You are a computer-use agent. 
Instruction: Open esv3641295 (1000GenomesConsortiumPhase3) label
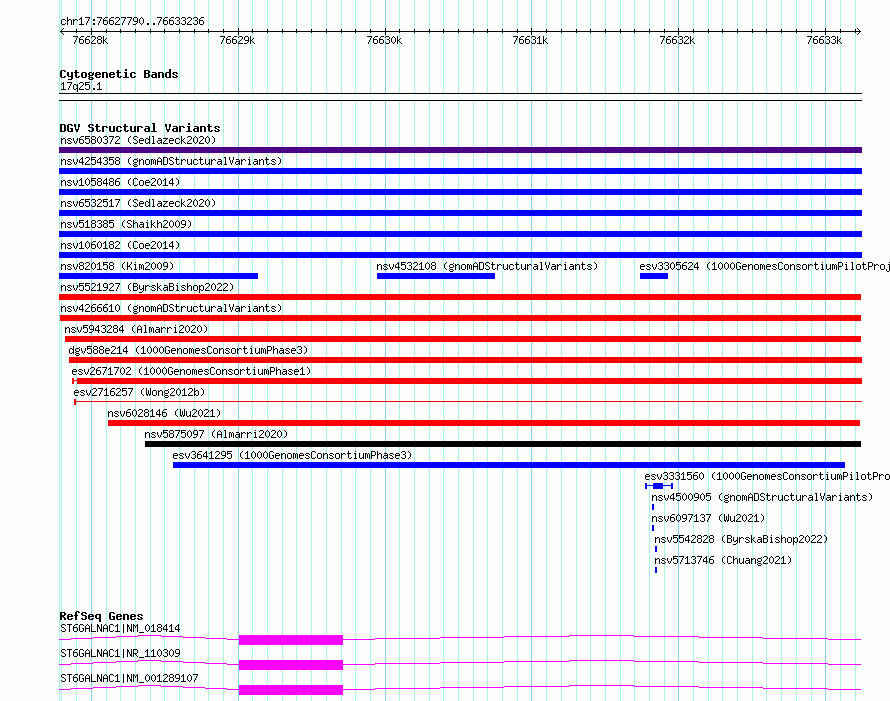pyautogui.click(x=292, y=455)
